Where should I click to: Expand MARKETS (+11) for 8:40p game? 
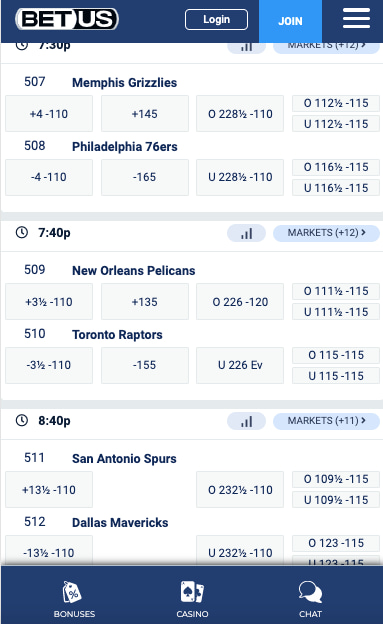coord(326,421)
